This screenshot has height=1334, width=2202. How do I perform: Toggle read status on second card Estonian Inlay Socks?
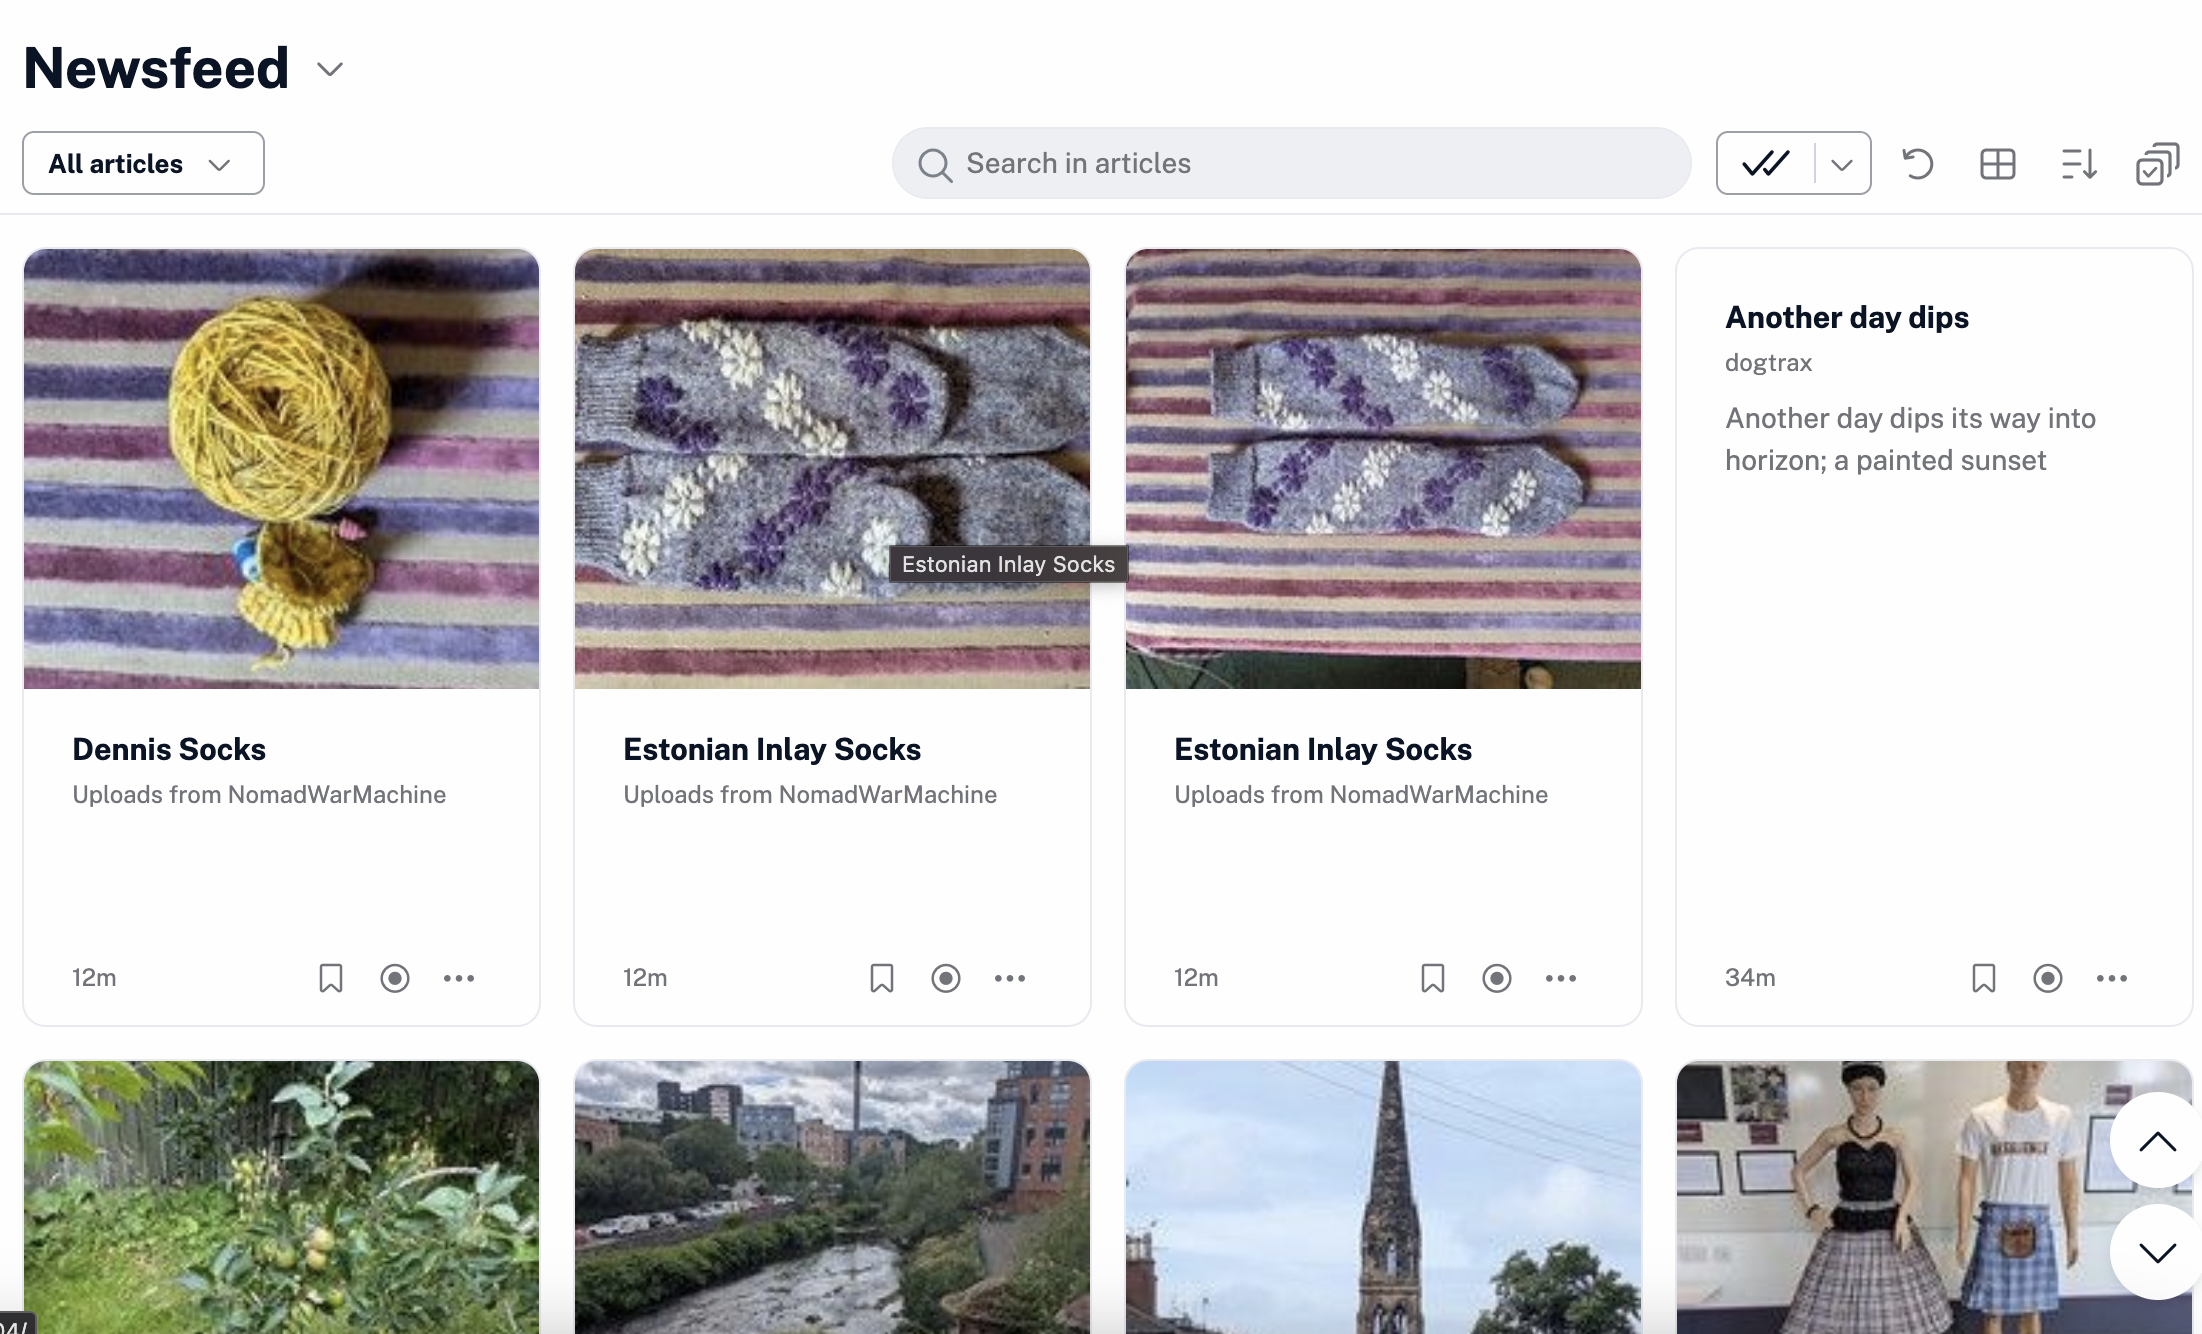(x=946, y=978)
